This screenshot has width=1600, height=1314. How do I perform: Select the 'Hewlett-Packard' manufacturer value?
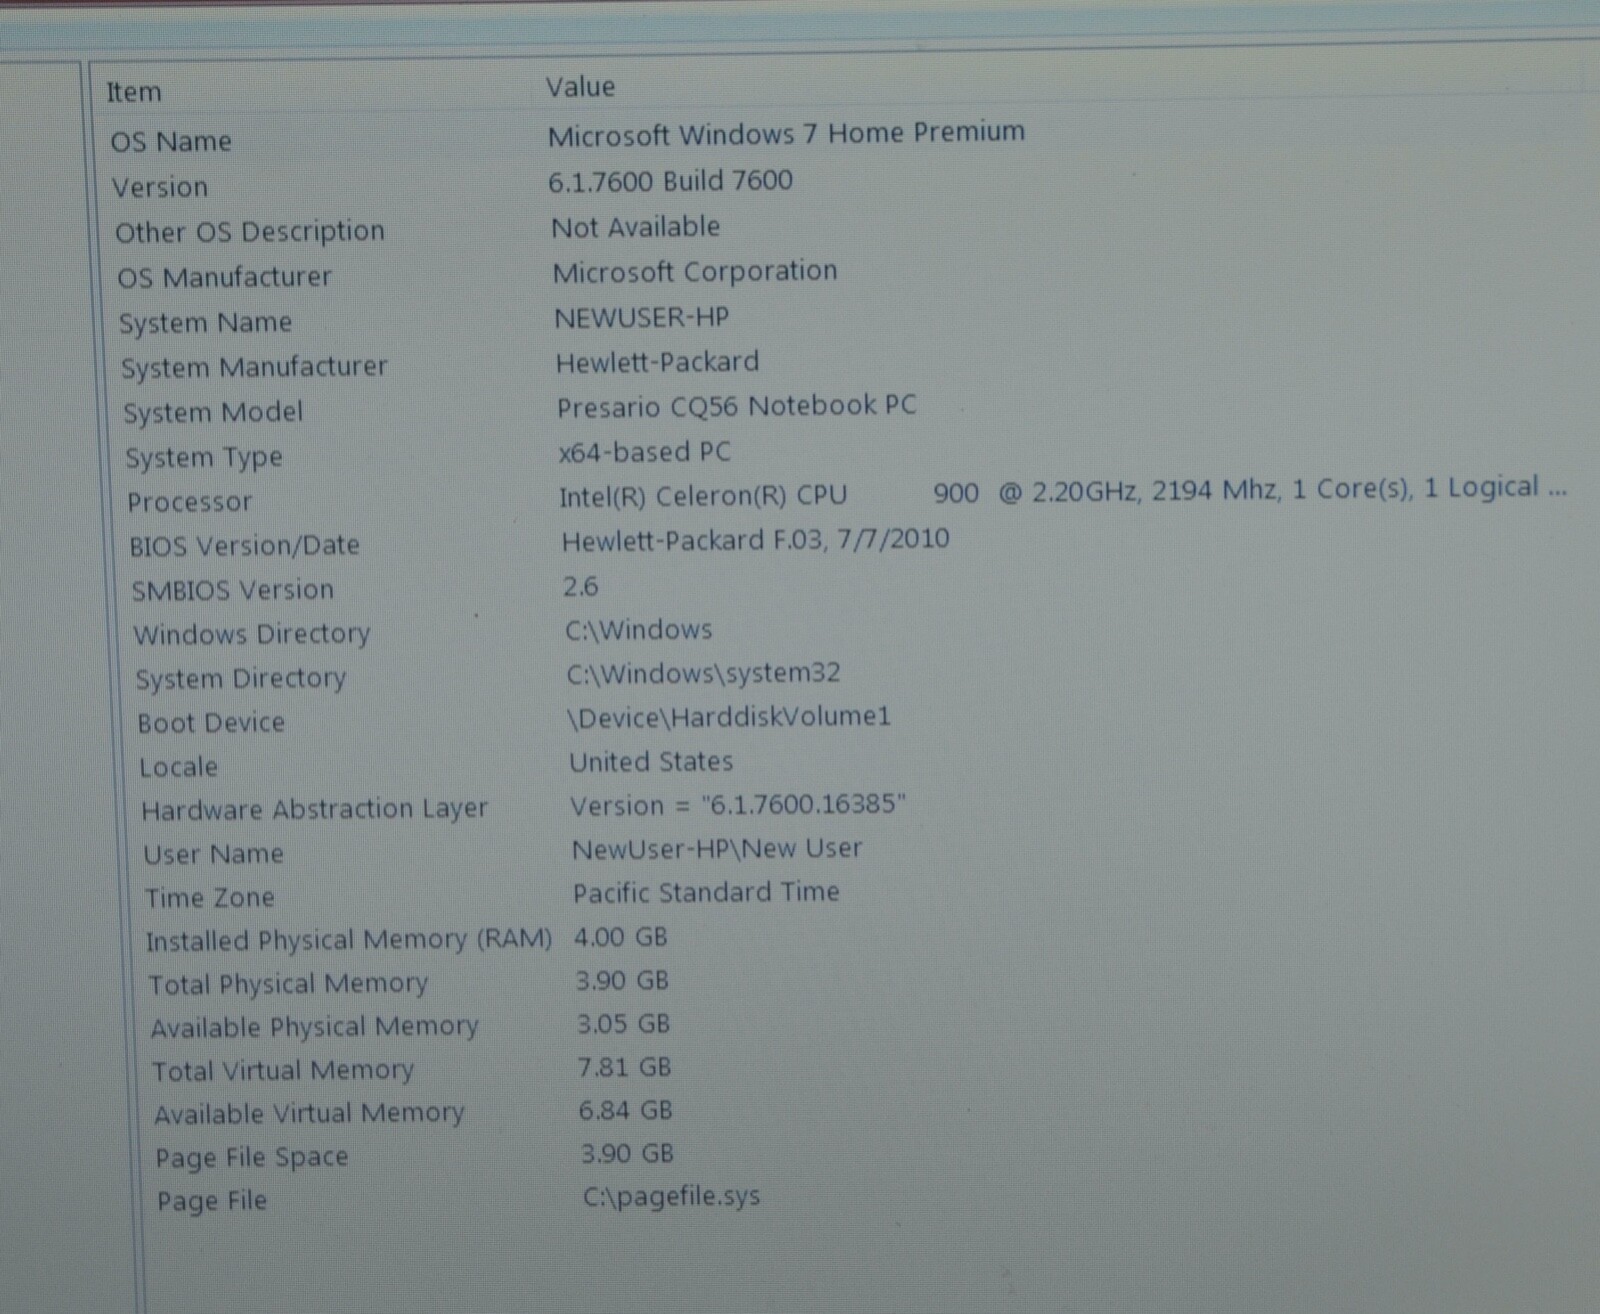coord(657,362)
